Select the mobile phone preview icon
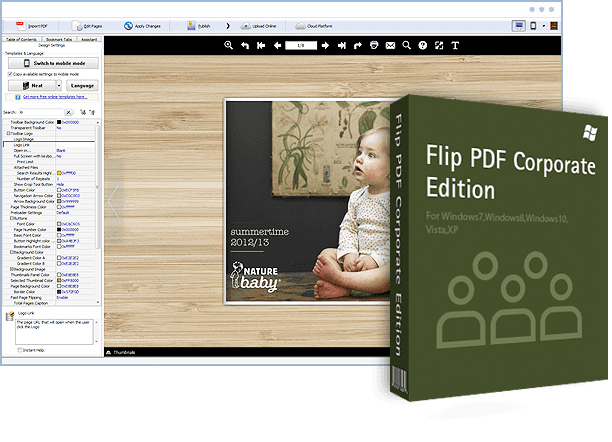612x442 pixels. point(533,26)
